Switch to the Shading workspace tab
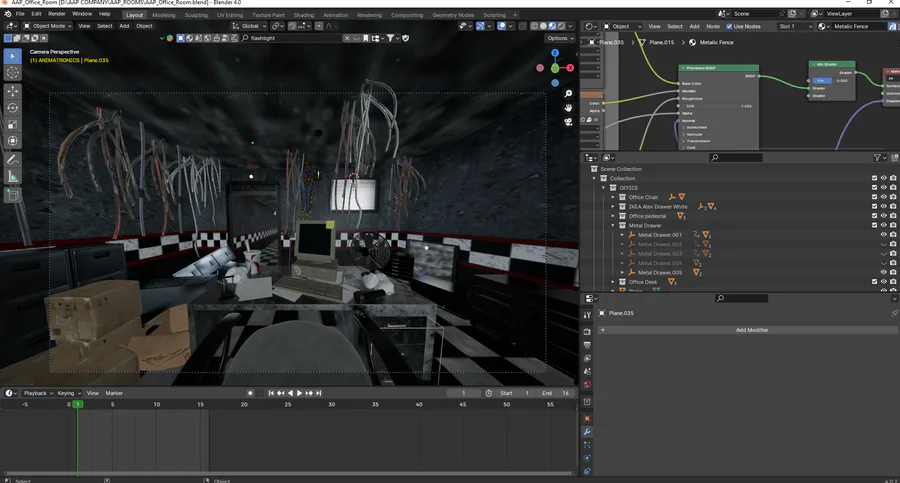 tap(304, 15)
